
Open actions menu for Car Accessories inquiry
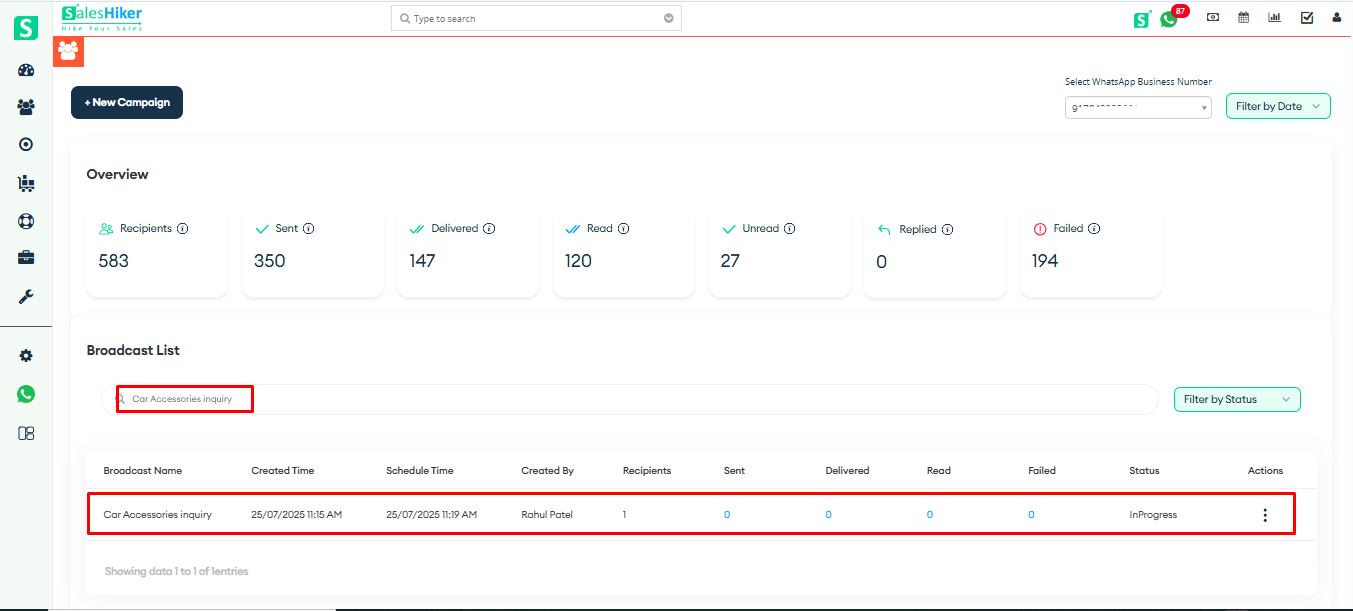coord(1265,515)
